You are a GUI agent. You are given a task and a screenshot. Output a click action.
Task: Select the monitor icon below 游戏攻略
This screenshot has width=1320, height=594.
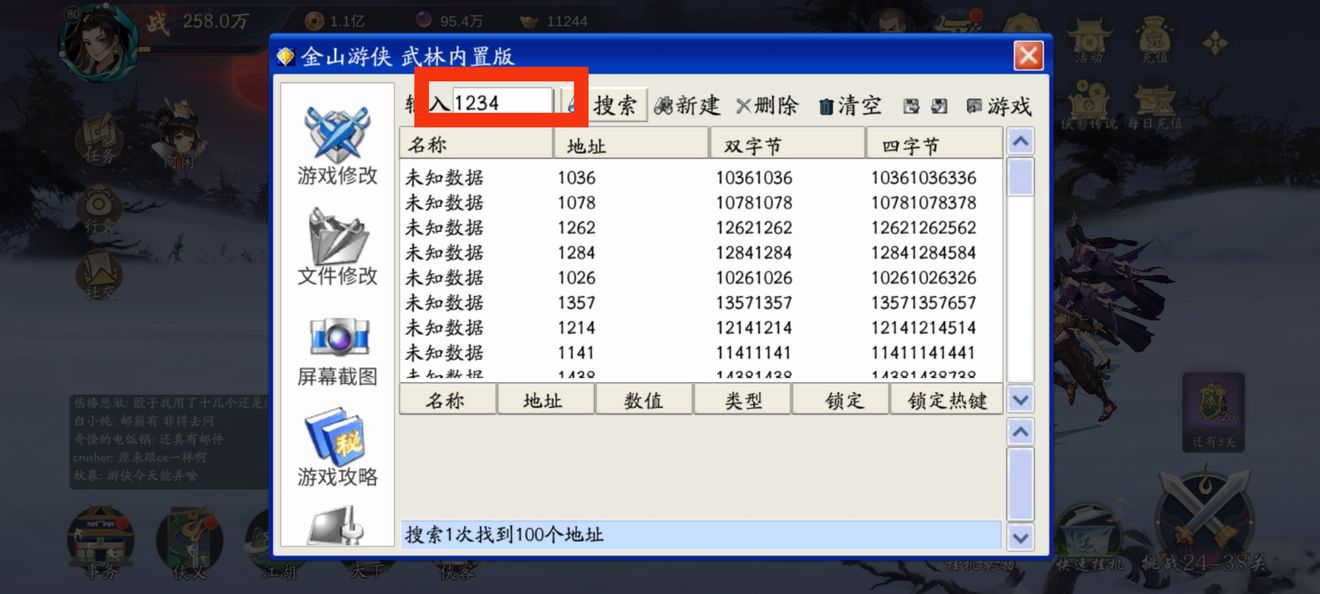[337, 525]
